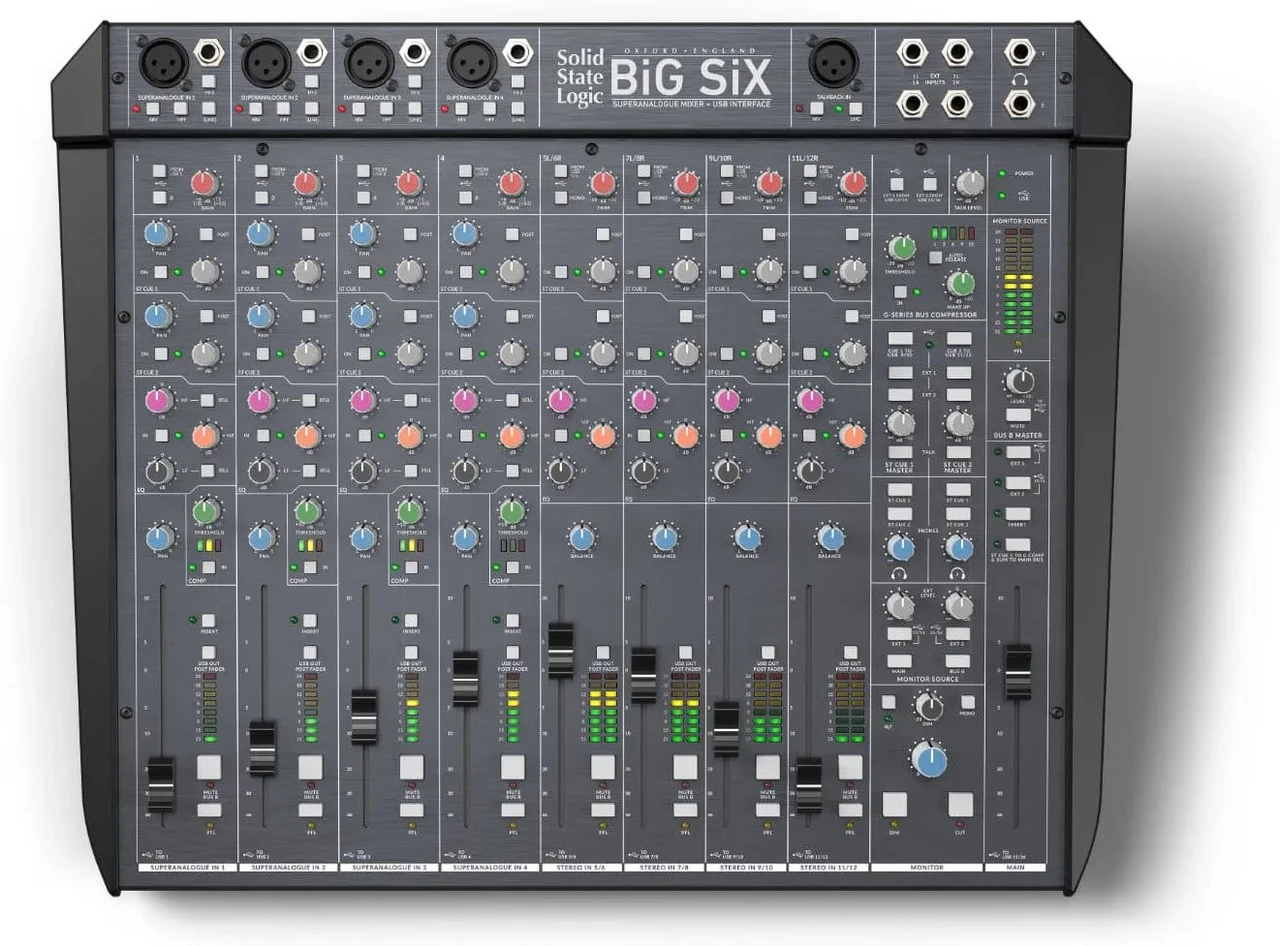Enable 48V phantom power on input 1
Image resolution: width=1280 pixels, height=946 pixels.
pos(151,107)
